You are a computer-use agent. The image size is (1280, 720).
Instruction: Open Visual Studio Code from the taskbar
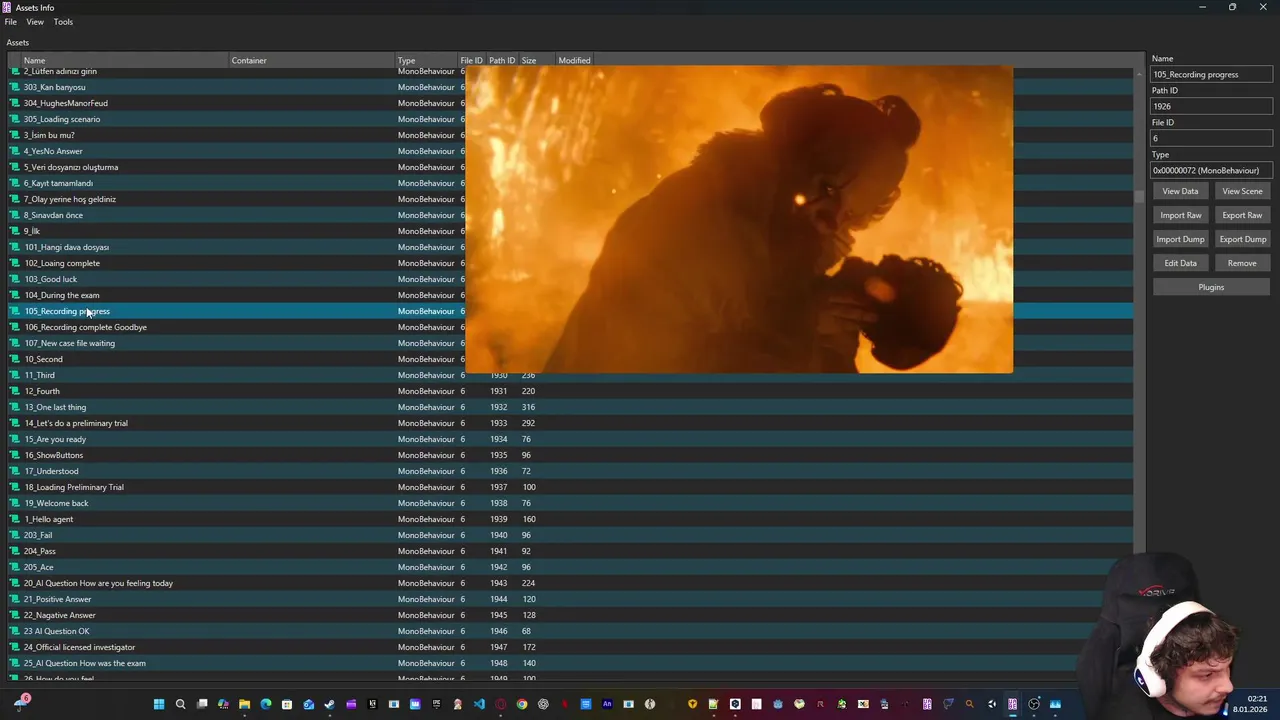click(479, 704)
